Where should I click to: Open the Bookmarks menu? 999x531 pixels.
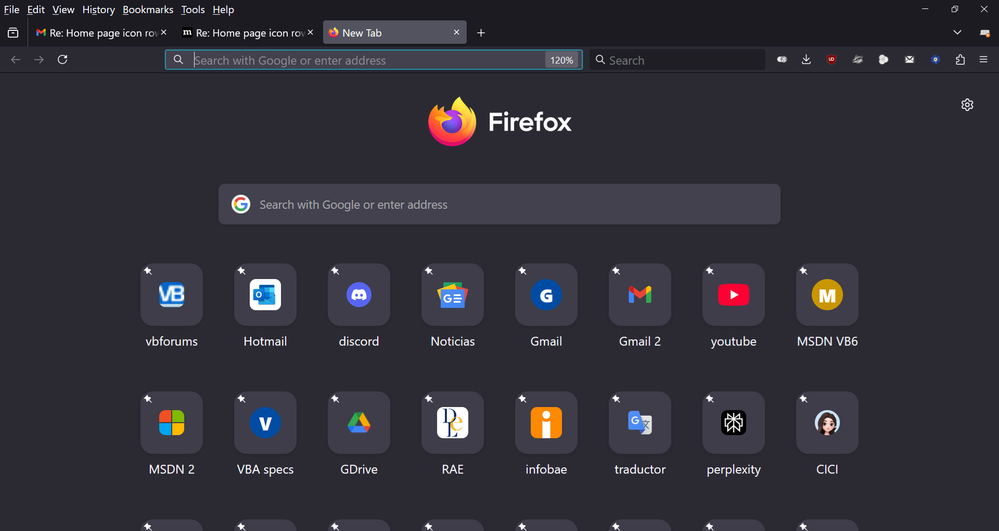point(148,10)
